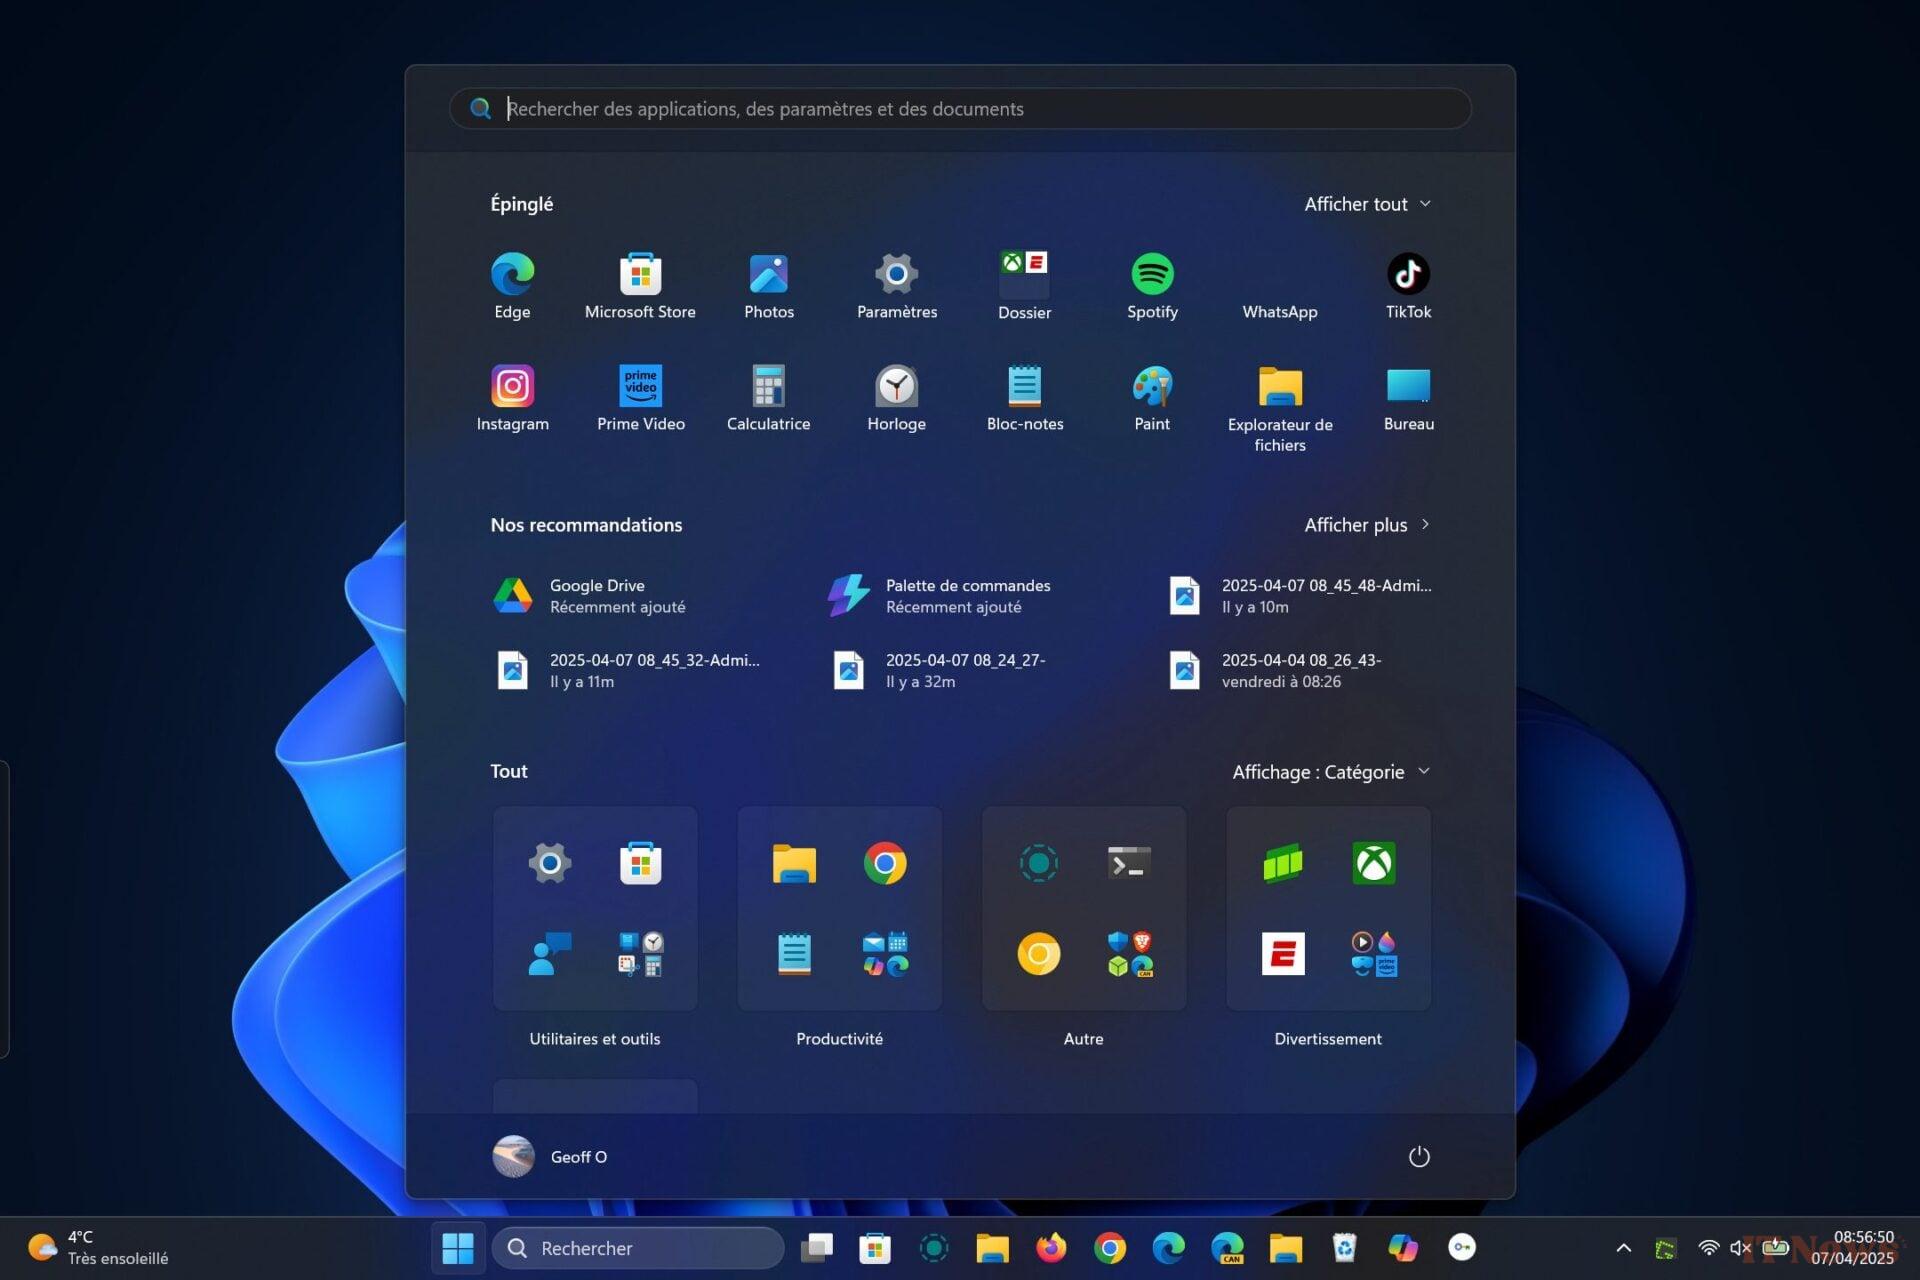
Task: Expand the Afficher tout dropdown
Action: click(1367, 204)
